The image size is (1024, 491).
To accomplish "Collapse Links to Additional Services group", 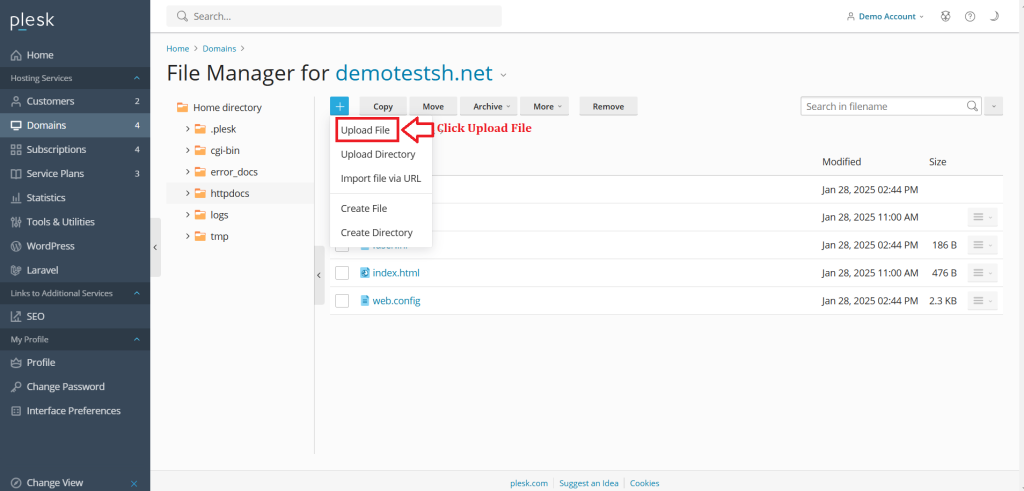I will [136, 294].
